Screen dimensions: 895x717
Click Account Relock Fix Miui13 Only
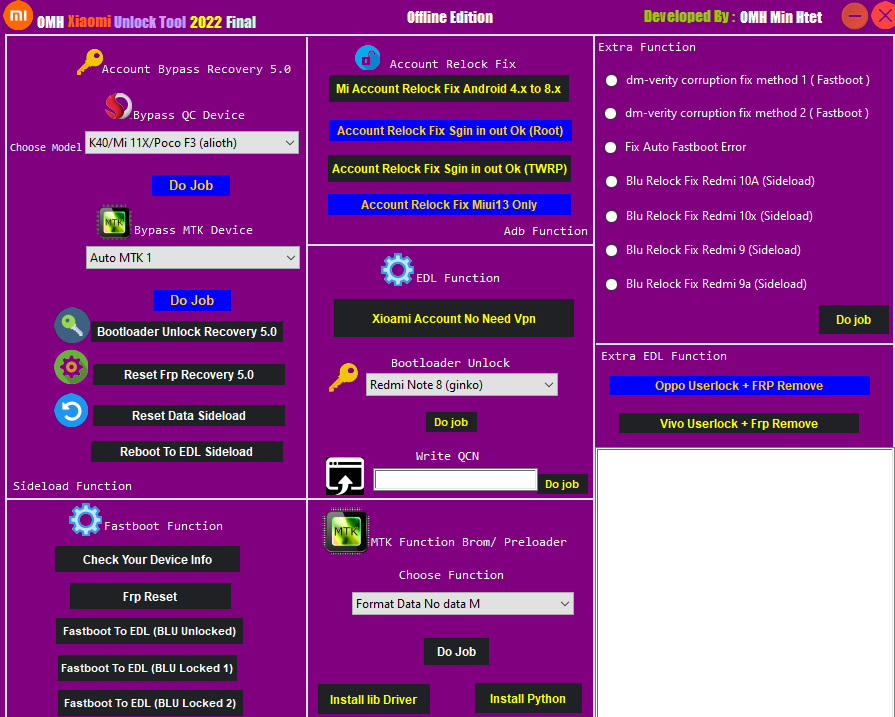pyautogui.click(x=449, y=204)
